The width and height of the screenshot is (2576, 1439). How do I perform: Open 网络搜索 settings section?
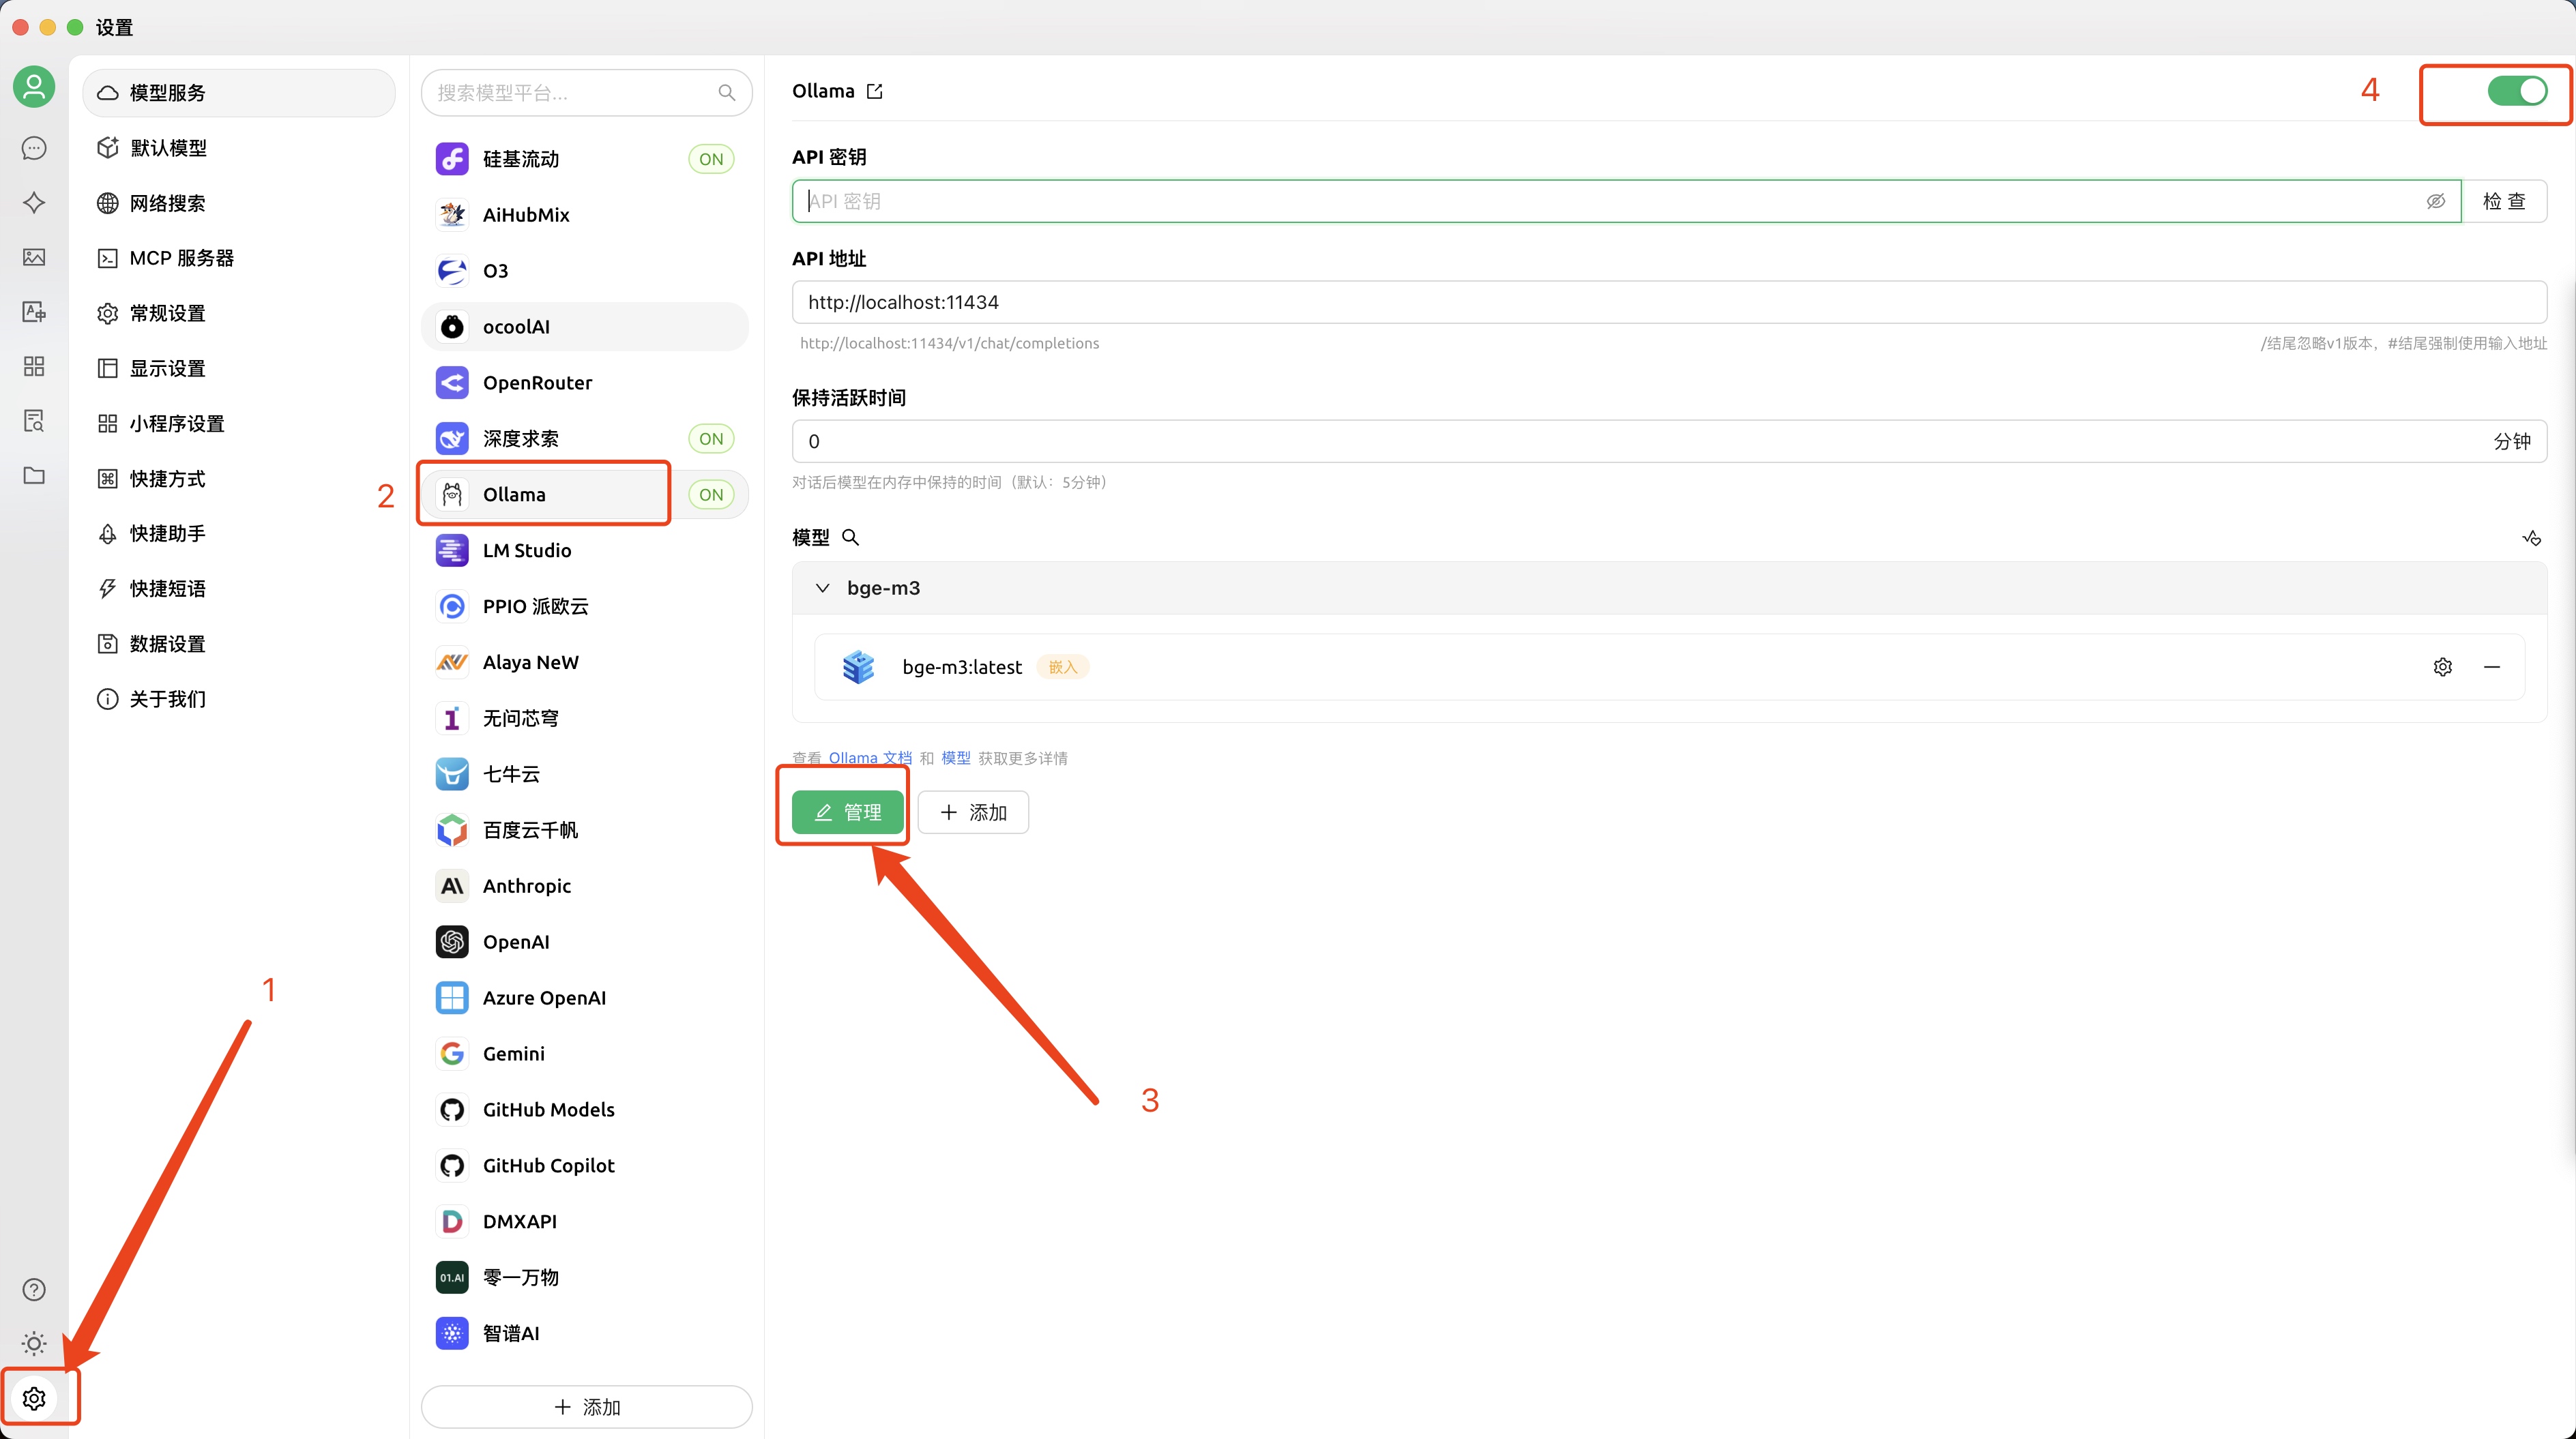pyautogui.click(x=239, y=203)
